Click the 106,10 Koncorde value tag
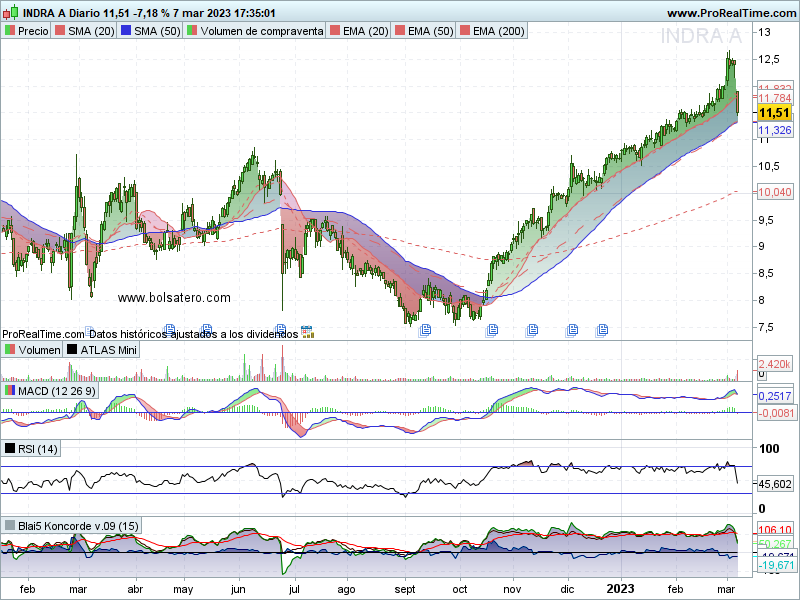 pyautogui.click(x=774, y=530)
